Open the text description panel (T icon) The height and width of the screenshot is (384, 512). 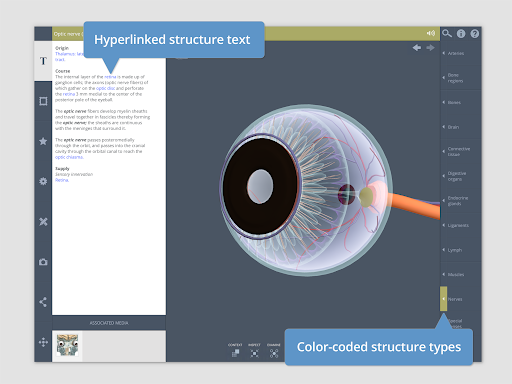click(x=43, y=61)
